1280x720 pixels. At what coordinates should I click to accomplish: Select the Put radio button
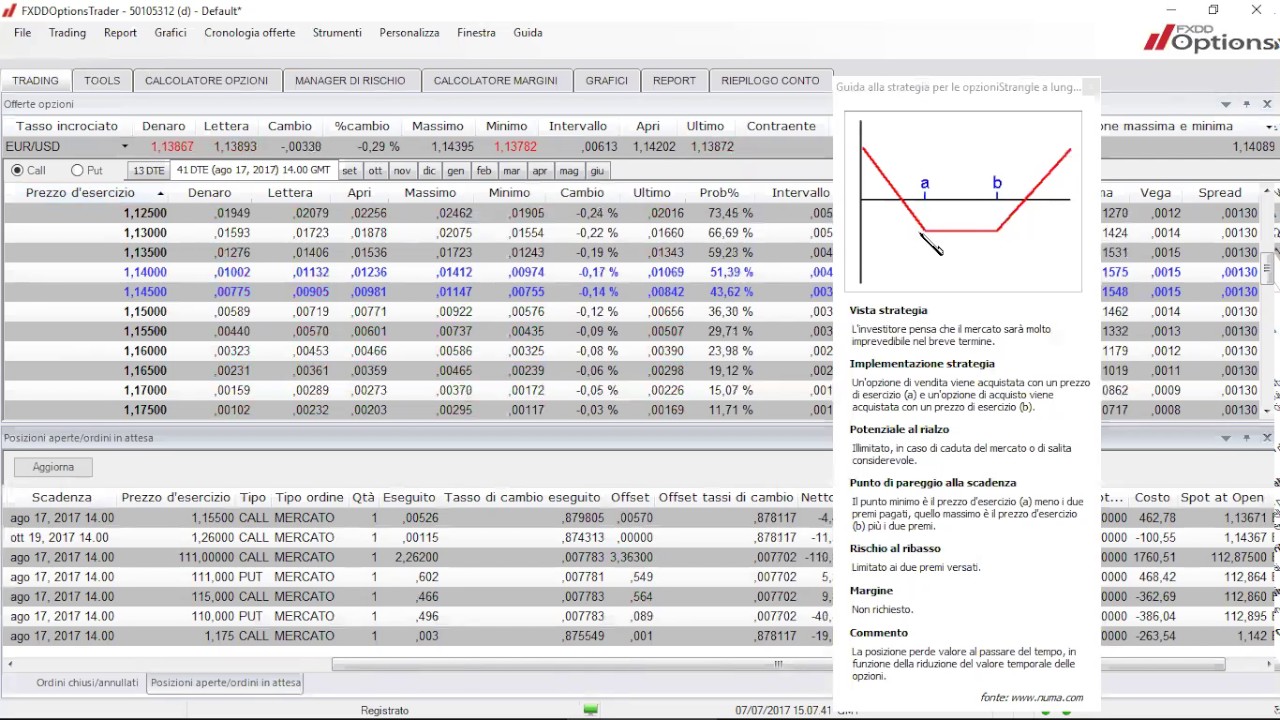77,171
